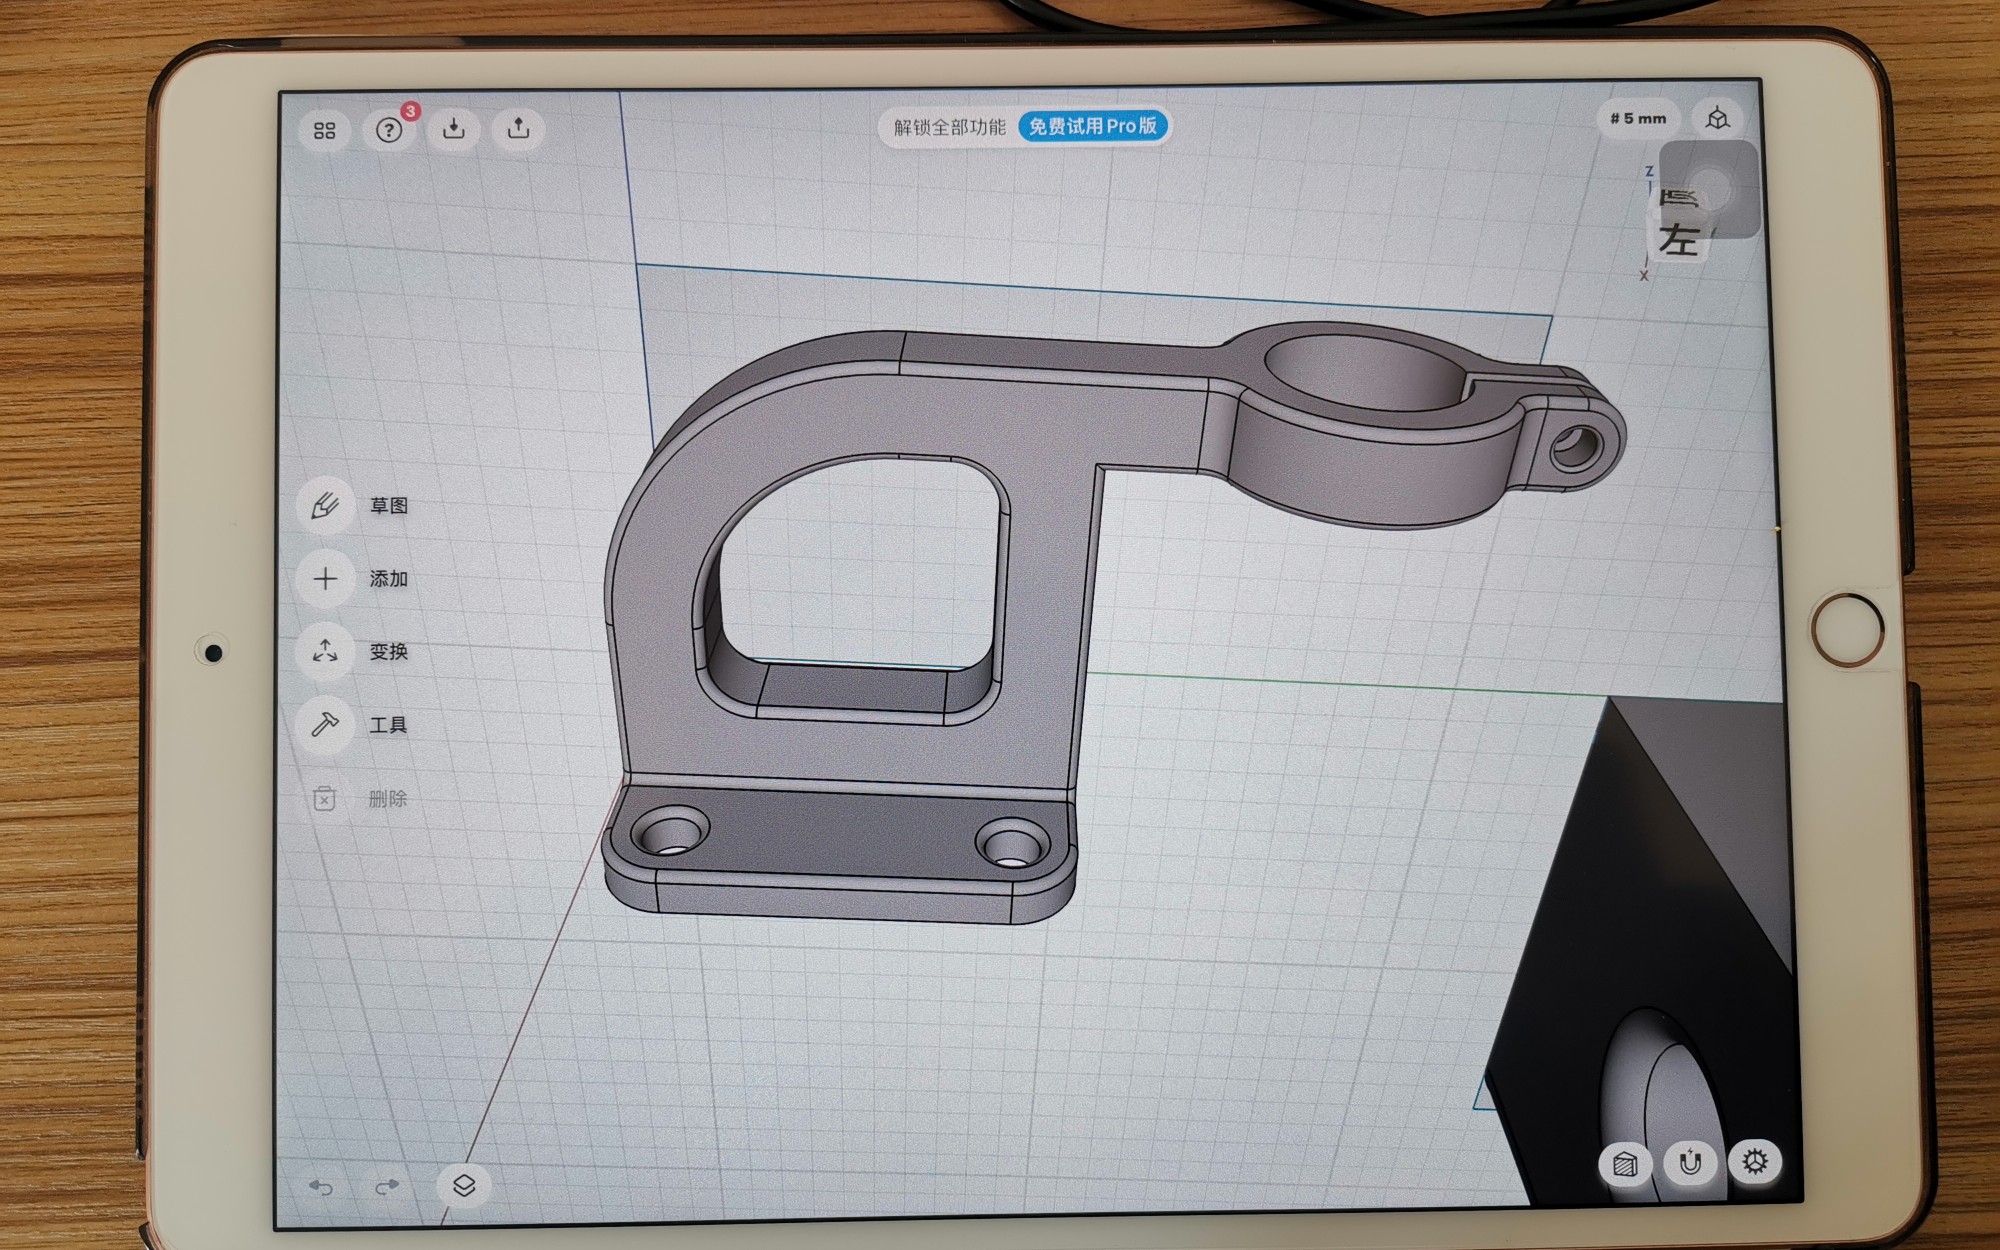This screenshot has width=2000, height=1250.
Task: Select the 变换 (Transform) tool
Action: [x=324, y=651]
